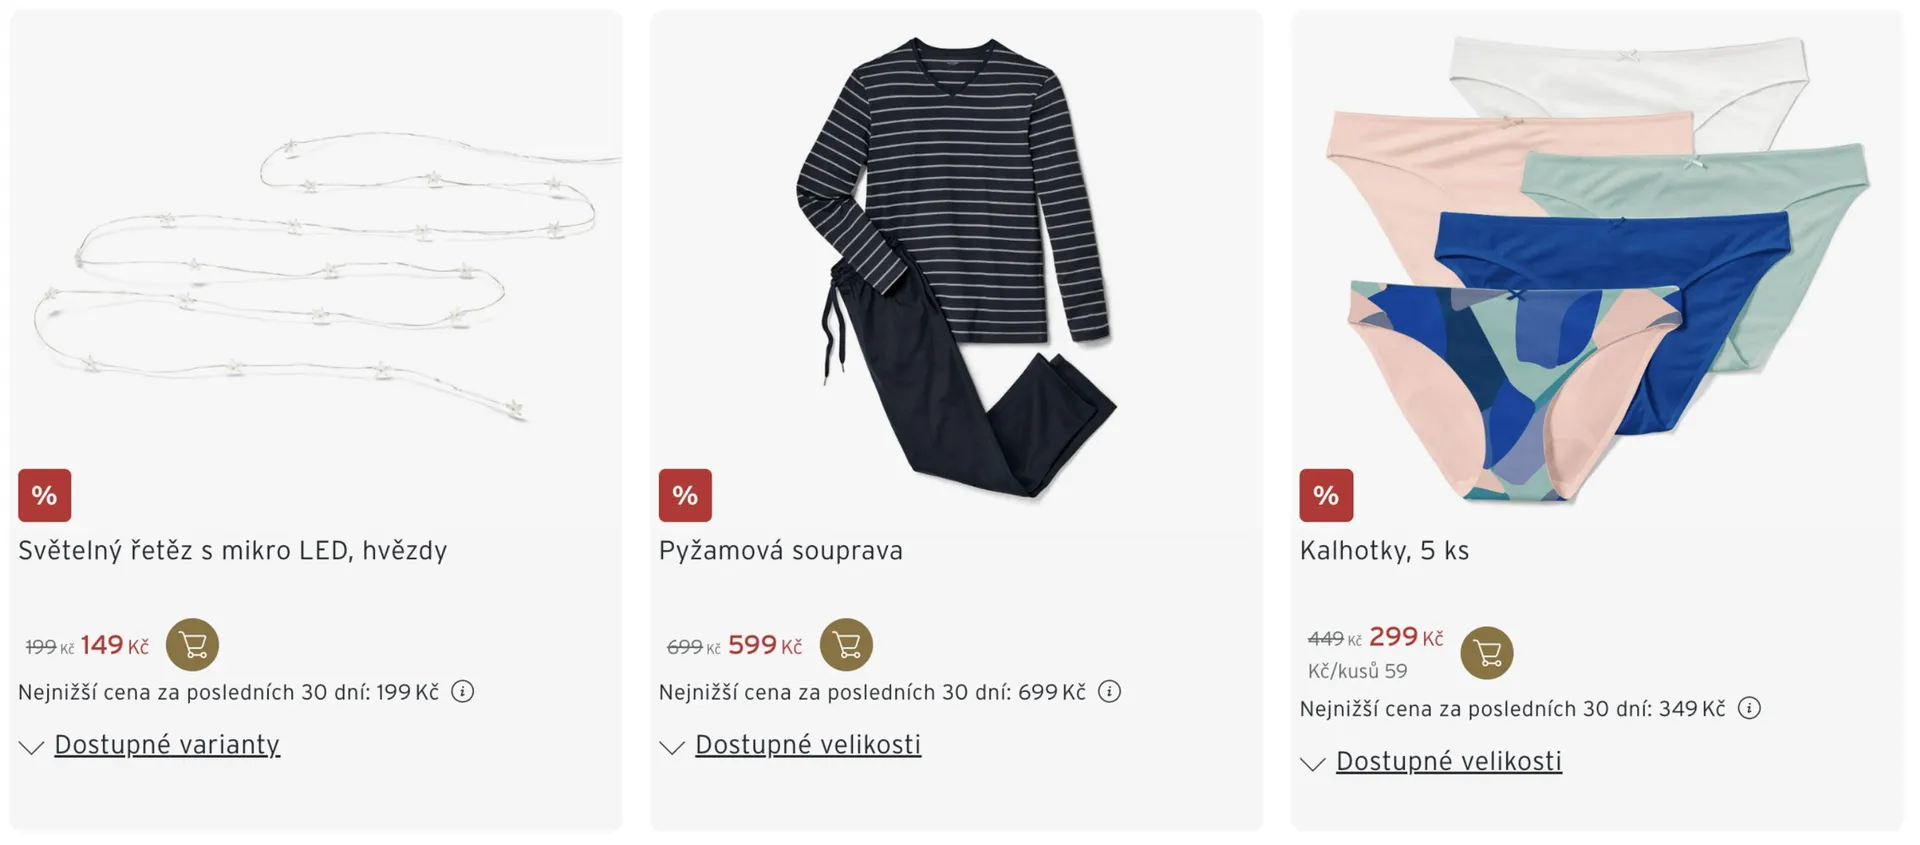Open price info for light chain
The height and width of the screenshot is (845, 1920).
(462, 692)
